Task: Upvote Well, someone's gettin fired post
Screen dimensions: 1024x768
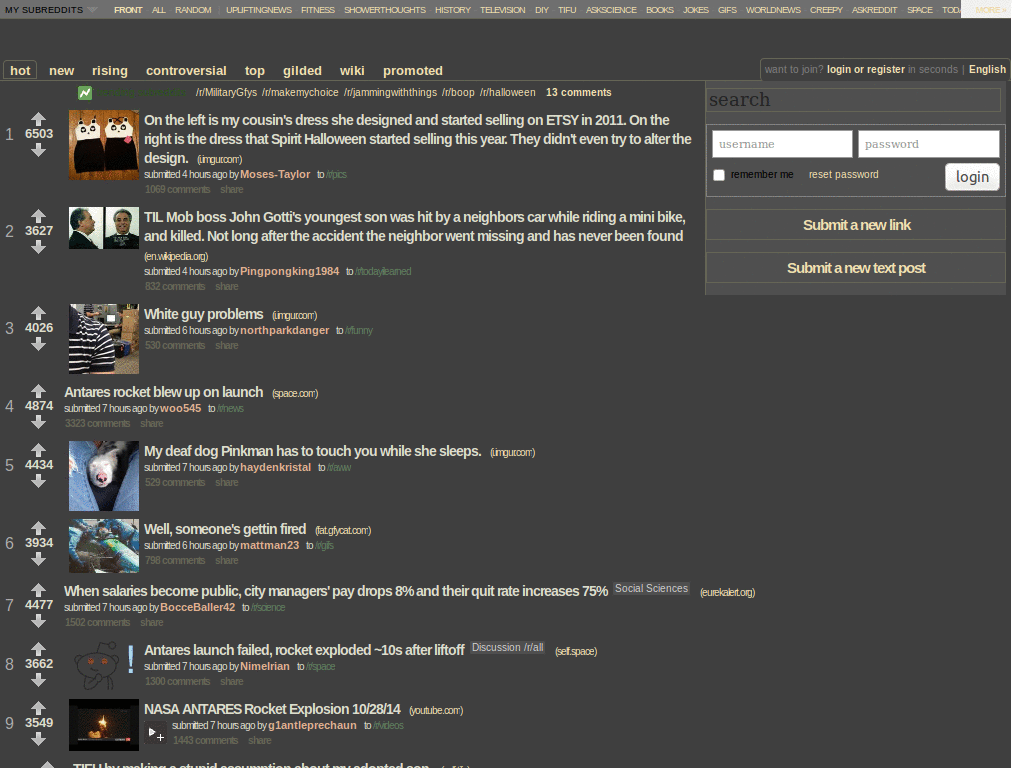Action: tap(39, 528)
